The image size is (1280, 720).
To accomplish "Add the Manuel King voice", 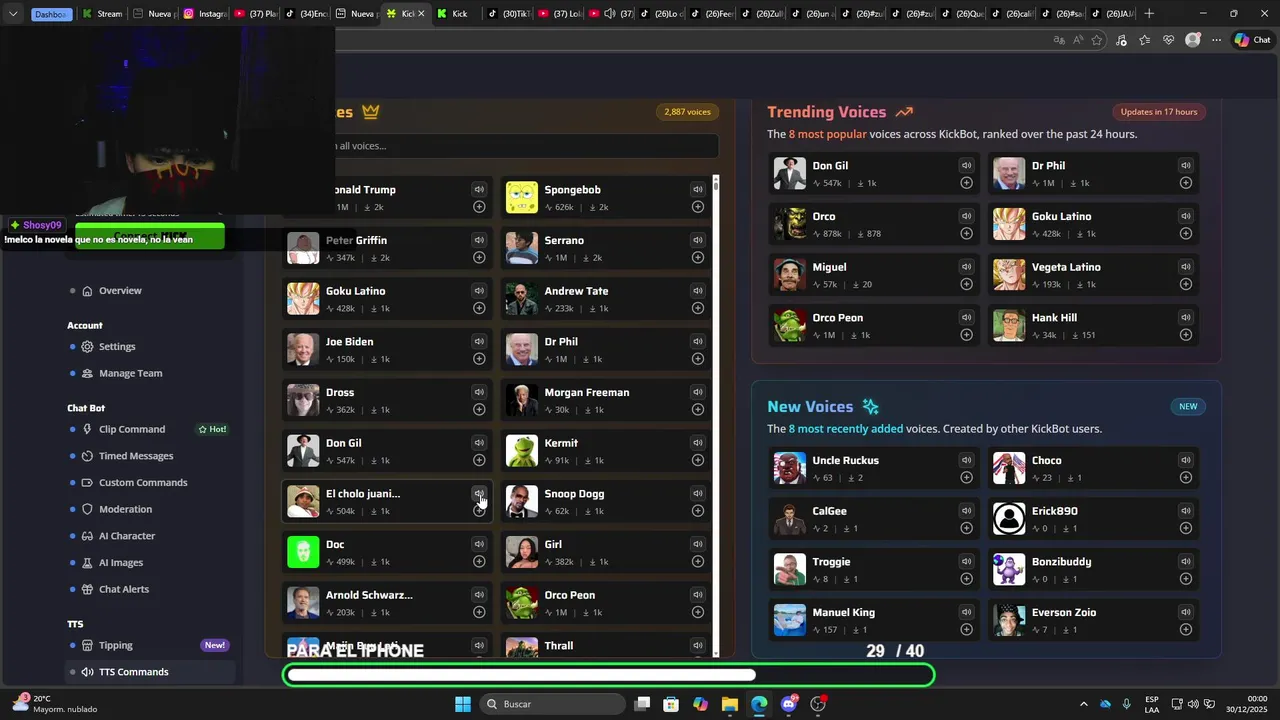I will 966,630.
